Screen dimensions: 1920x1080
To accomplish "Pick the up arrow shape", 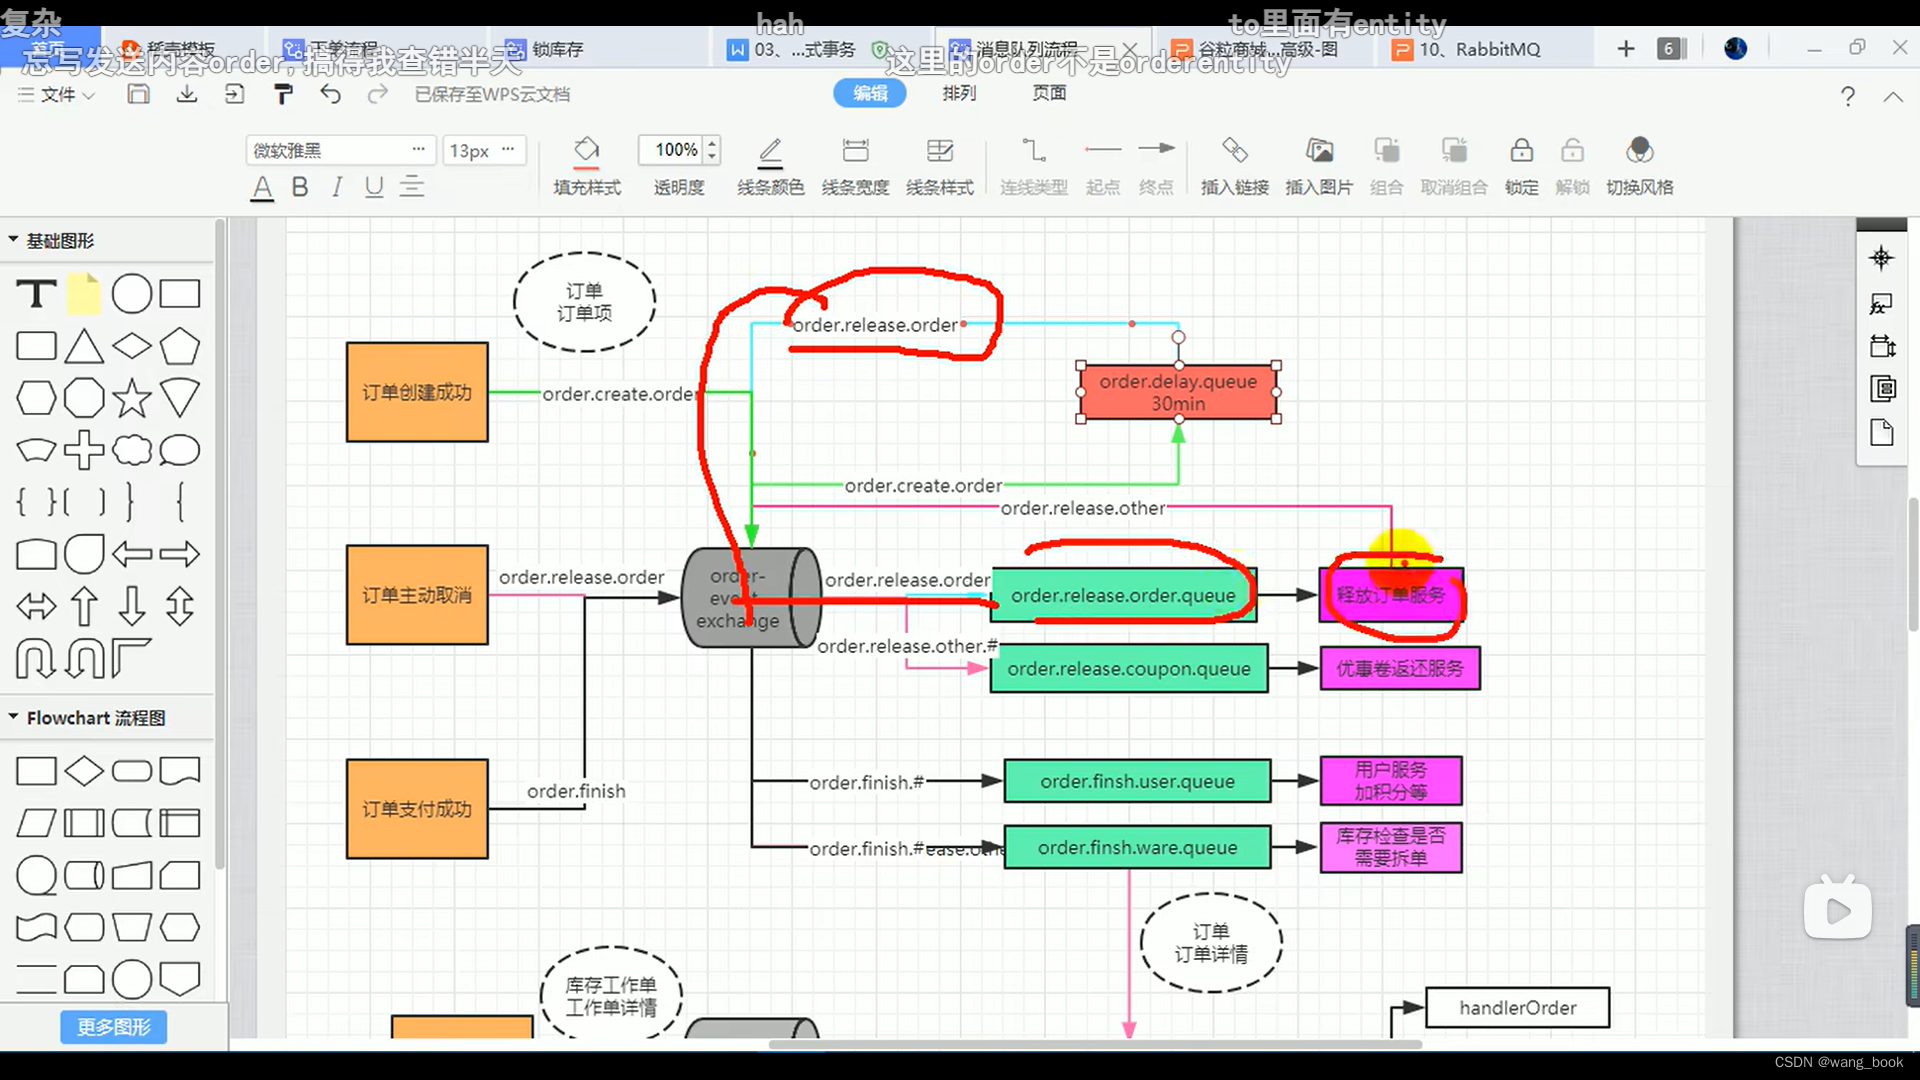I will (84, 606).
